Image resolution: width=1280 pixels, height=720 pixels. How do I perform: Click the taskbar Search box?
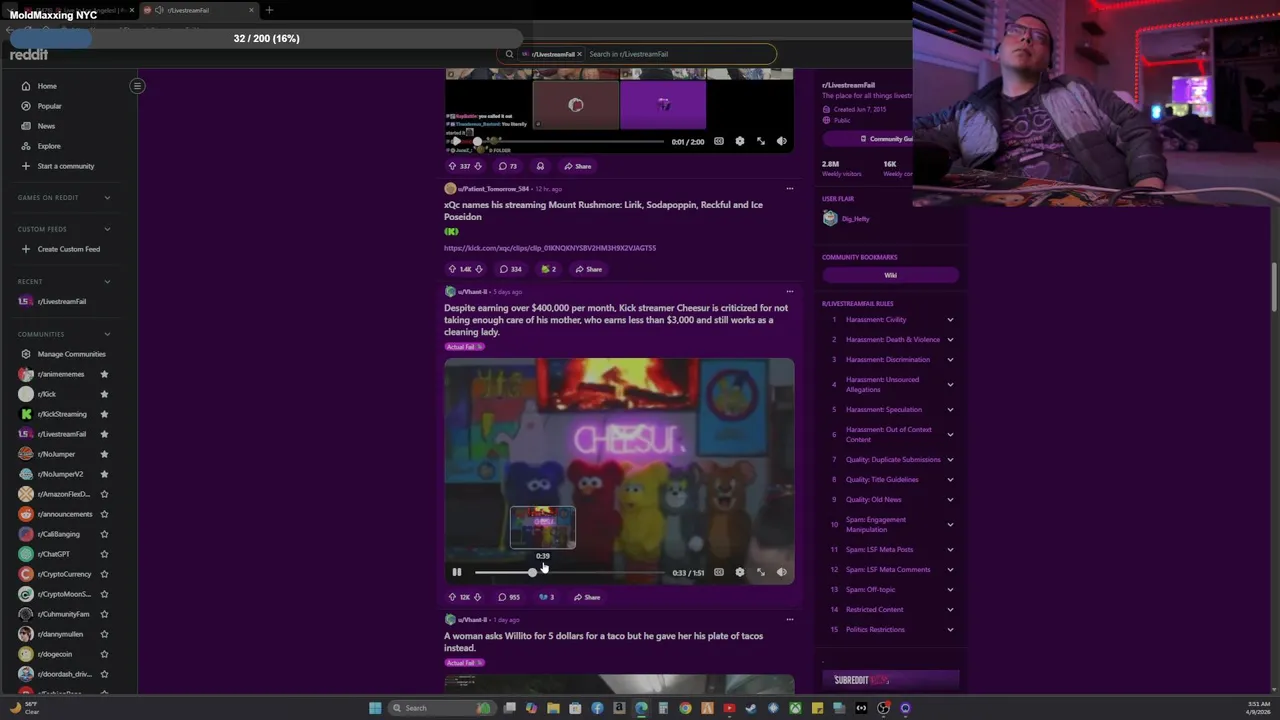[x=440, y=708]
